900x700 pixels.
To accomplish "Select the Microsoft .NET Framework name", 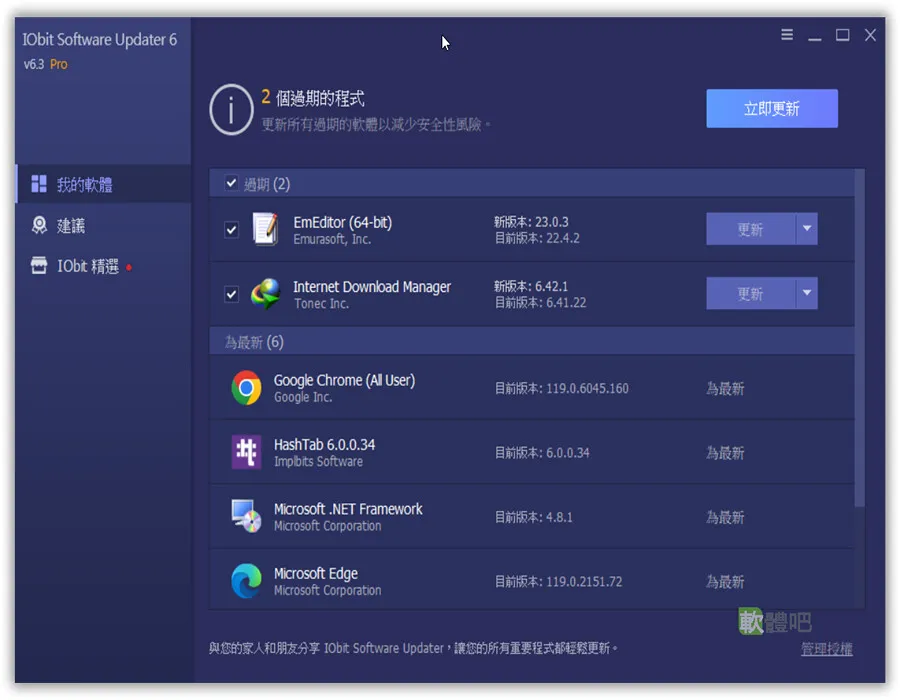I will click(x=348, y=509).
